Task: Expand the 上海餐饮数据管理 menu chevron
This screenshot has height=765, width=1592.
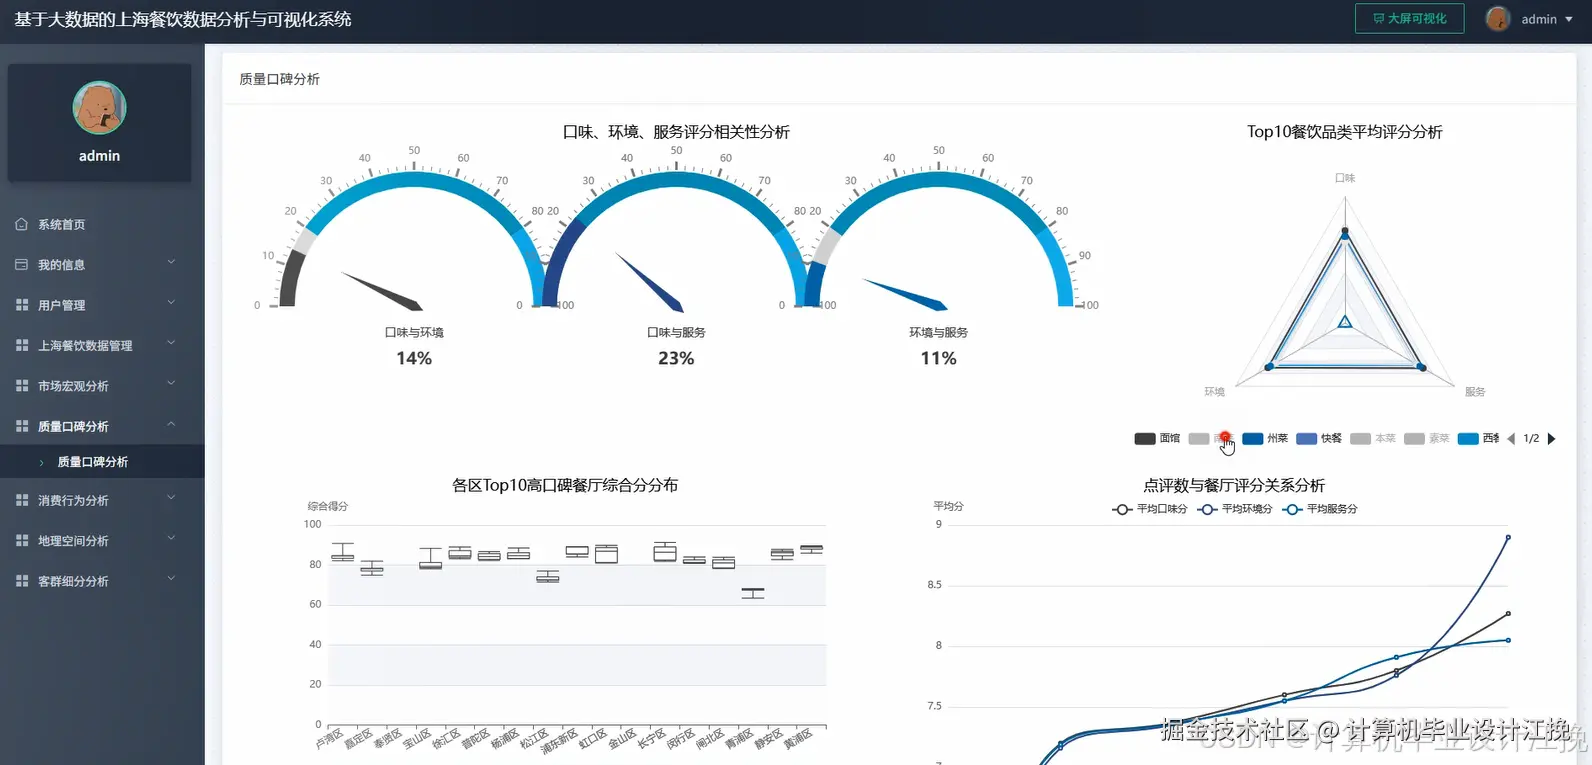Action: click(171, 343)
